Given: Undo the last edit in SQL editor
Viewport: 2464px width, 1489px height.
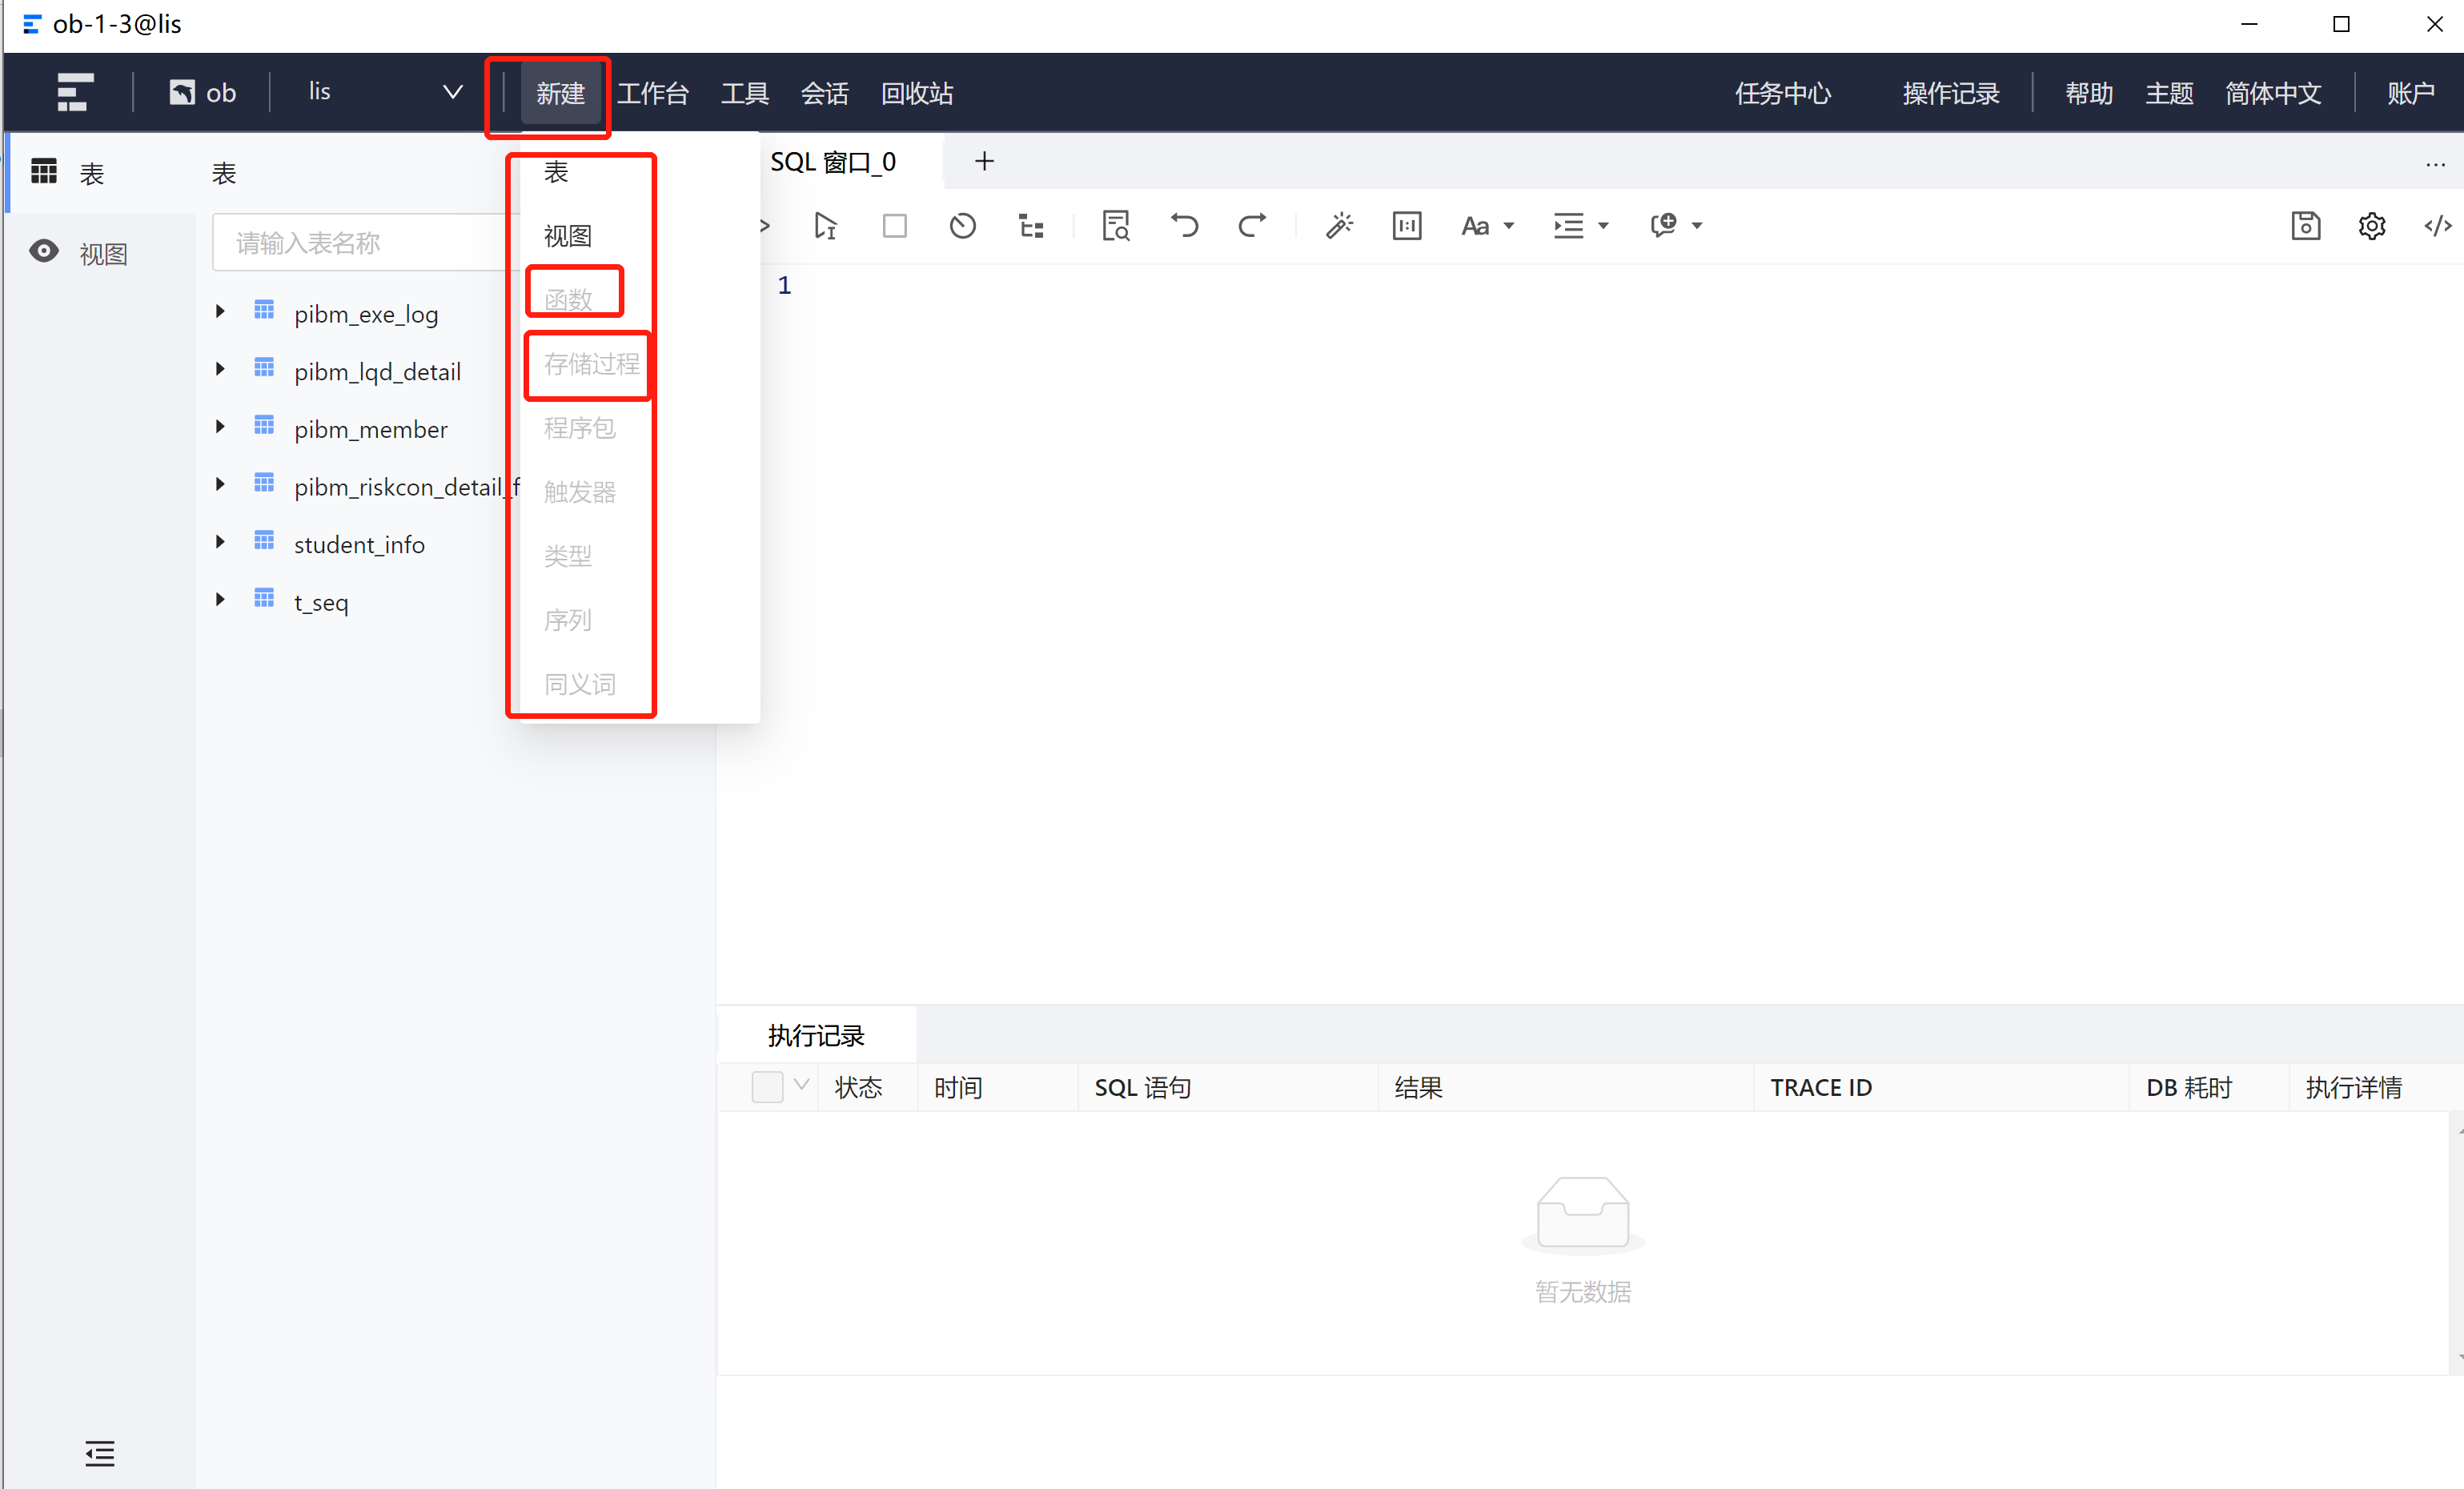Looking at the screenshot, I should pyautogui.click(x=1183, y=225).
